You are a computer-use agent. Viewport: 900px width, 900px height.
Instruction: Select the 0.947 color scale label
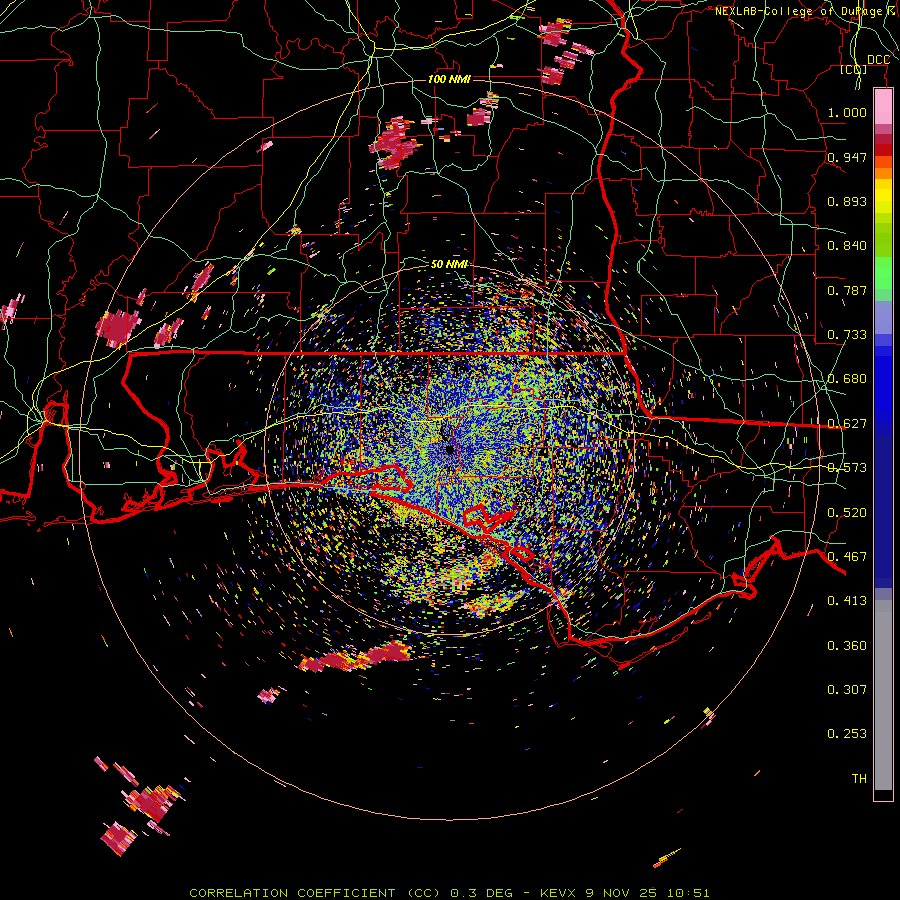847,157
